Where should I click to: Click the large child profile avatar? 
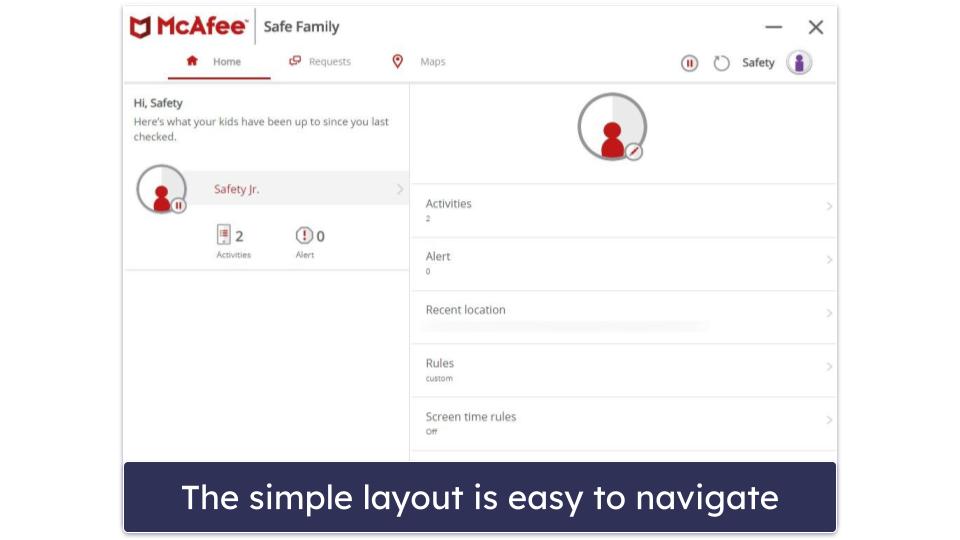pyautogui.click(x=612, y=127)
